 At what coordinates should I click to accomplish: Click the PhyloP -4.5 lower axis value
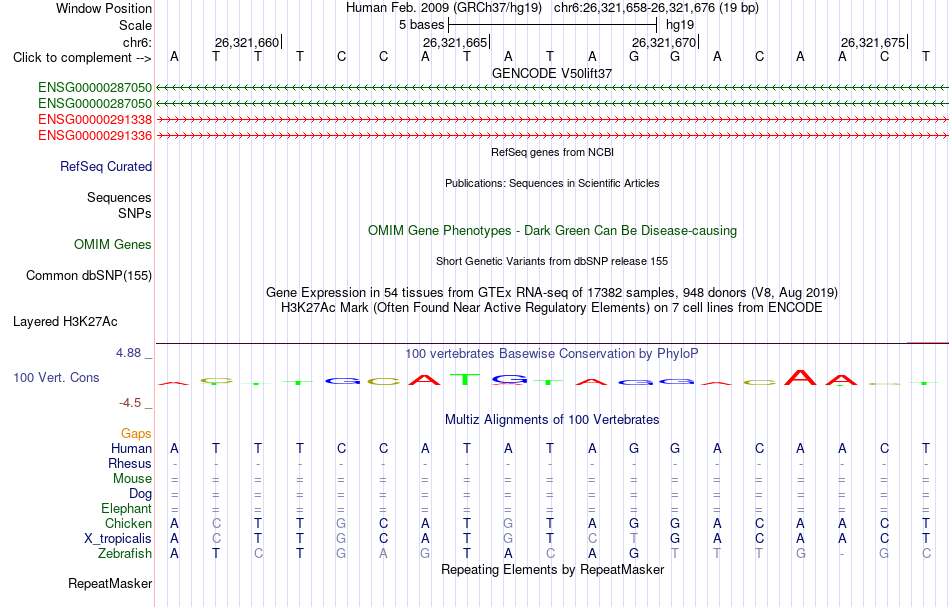tap(130, 403)
